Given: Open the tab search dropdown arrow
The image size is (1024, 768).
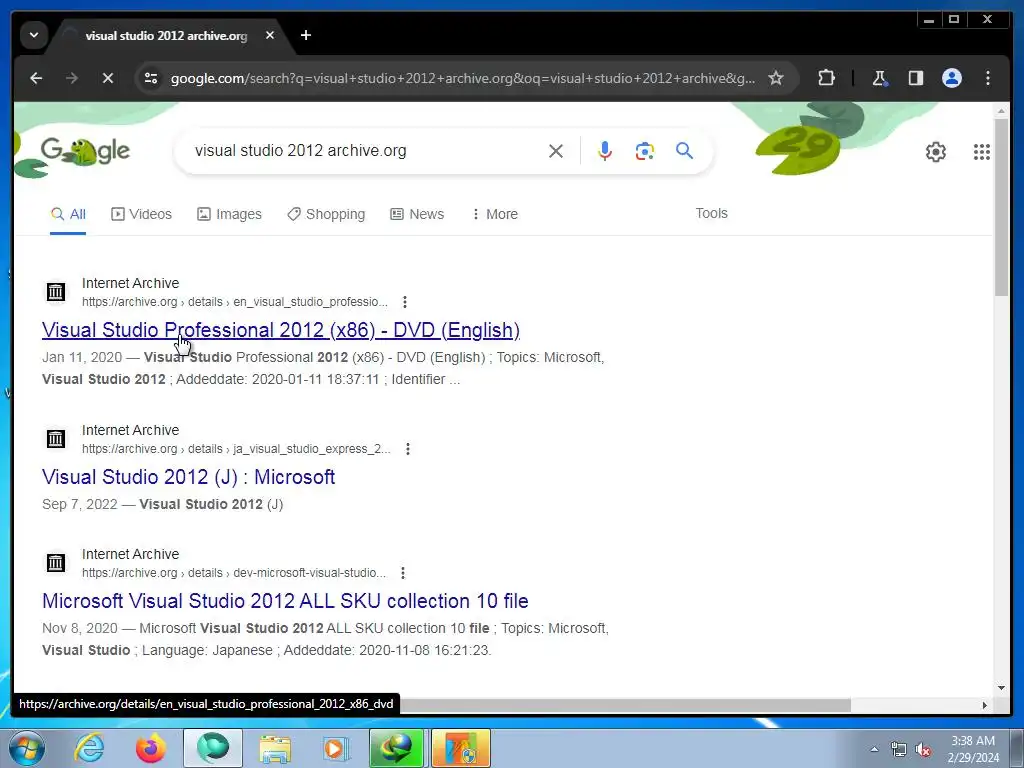Looking at the screenshot, I should click(x=34, y=35).
